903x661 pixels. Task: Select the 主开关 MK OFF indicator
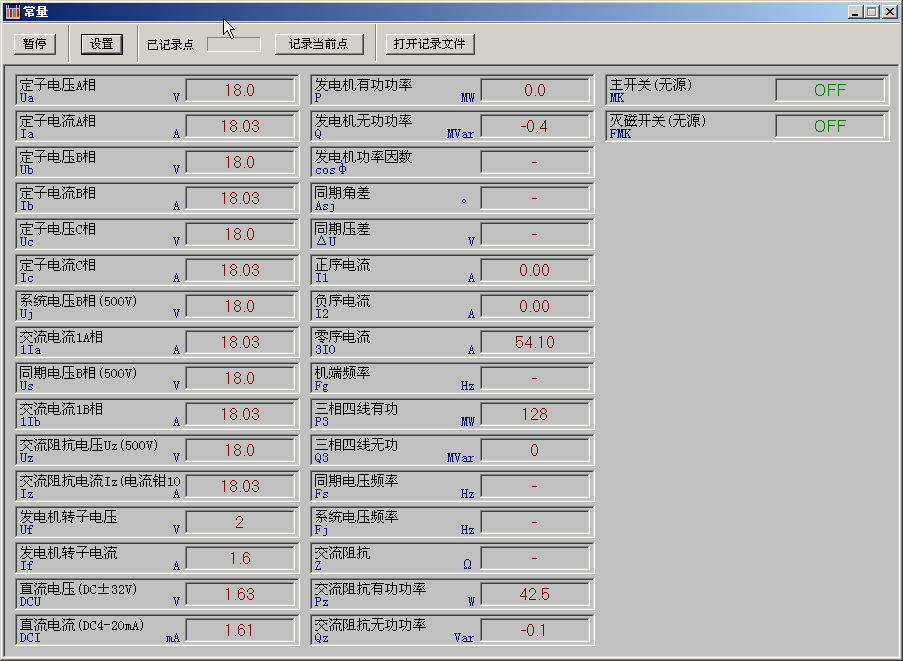click(829, 90)
